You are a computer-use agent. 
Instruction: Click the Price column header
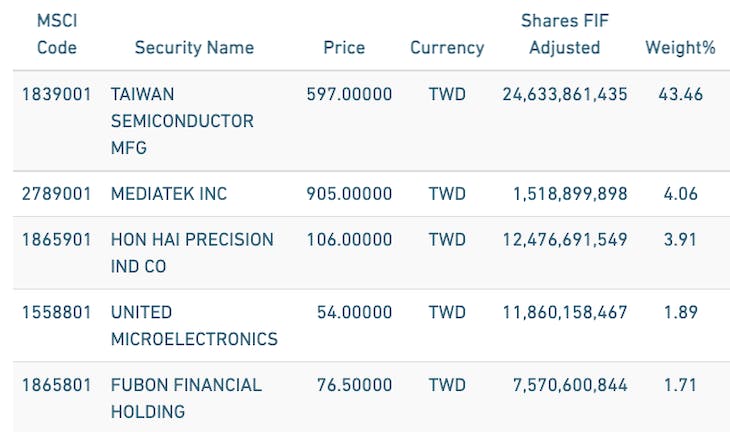tap(344, 47)
